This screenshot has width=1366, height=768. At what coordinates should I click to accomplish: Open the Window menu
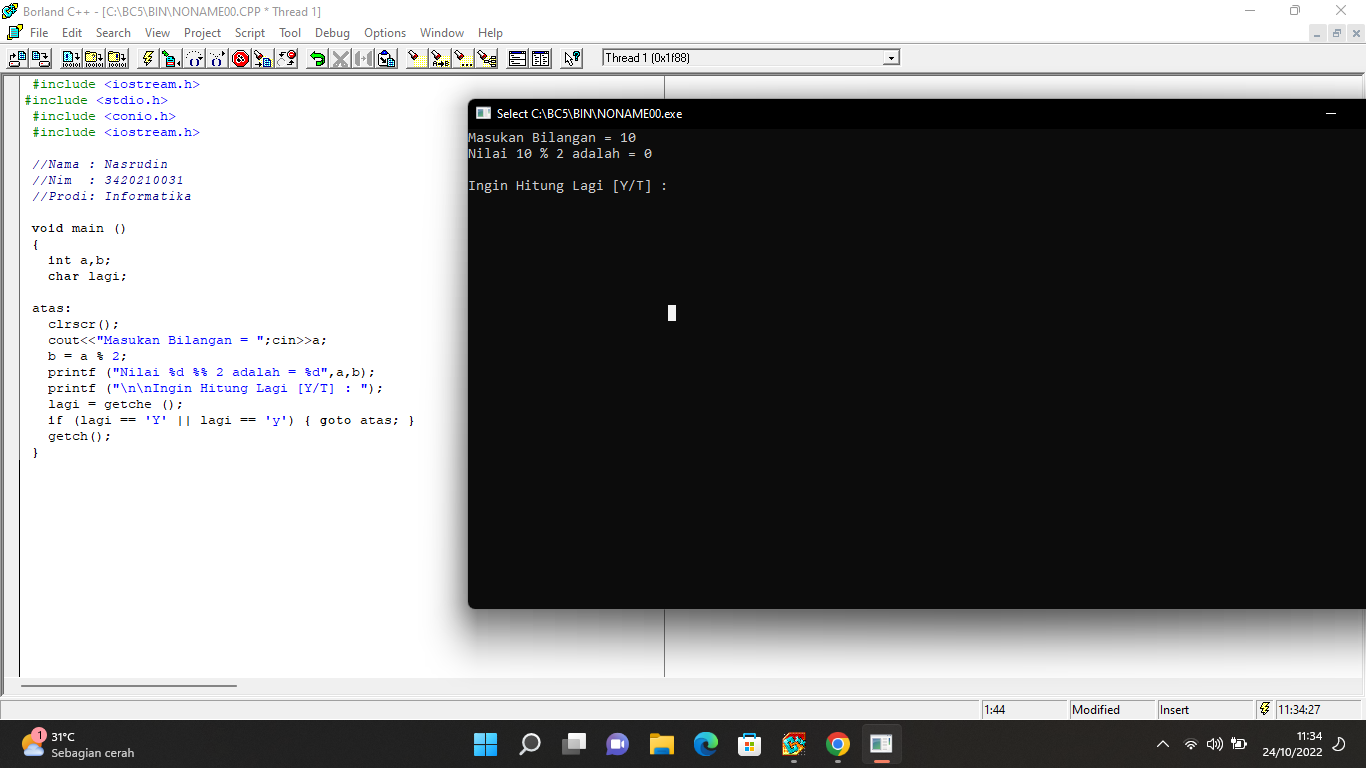pyautogui.click(x=442, y=33)
